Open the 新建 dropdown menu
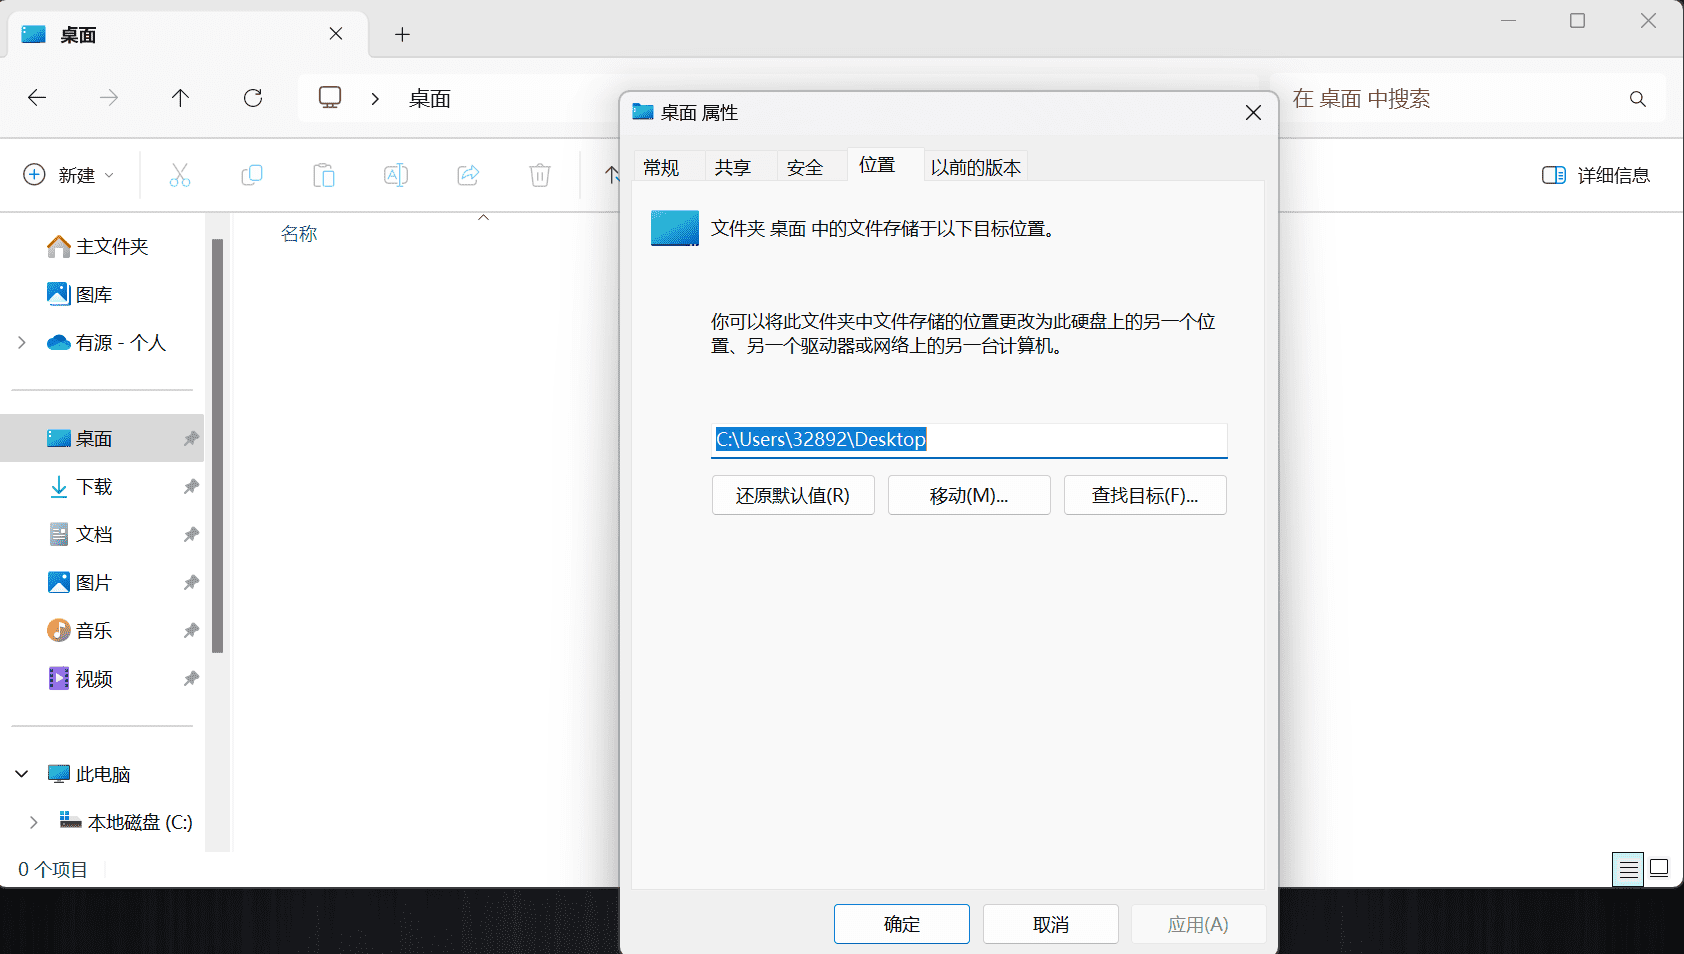Viewport: 1684px width, 954px height. point(68,175)
